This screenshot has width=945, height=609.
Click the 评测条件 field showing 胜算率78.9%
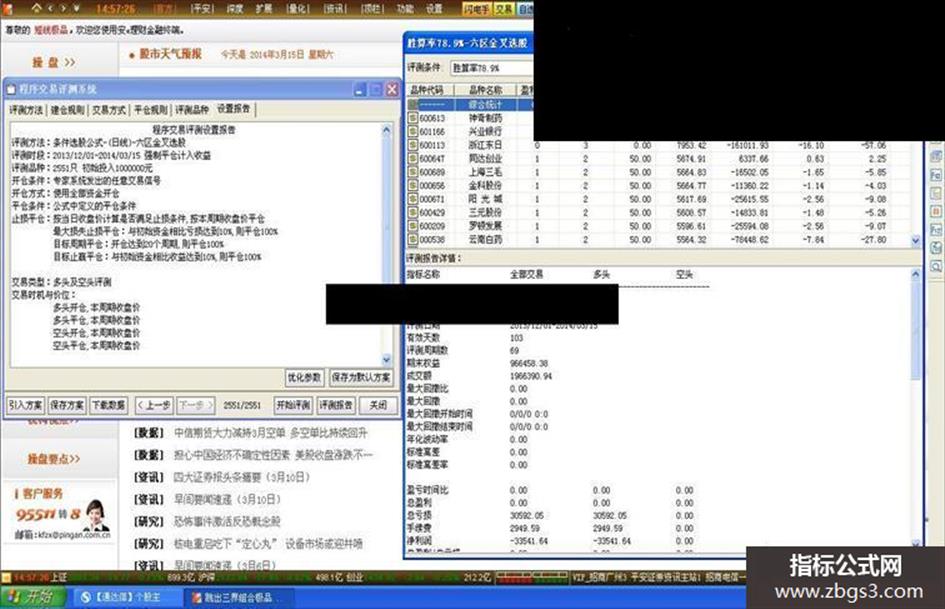tap(492, 68)
